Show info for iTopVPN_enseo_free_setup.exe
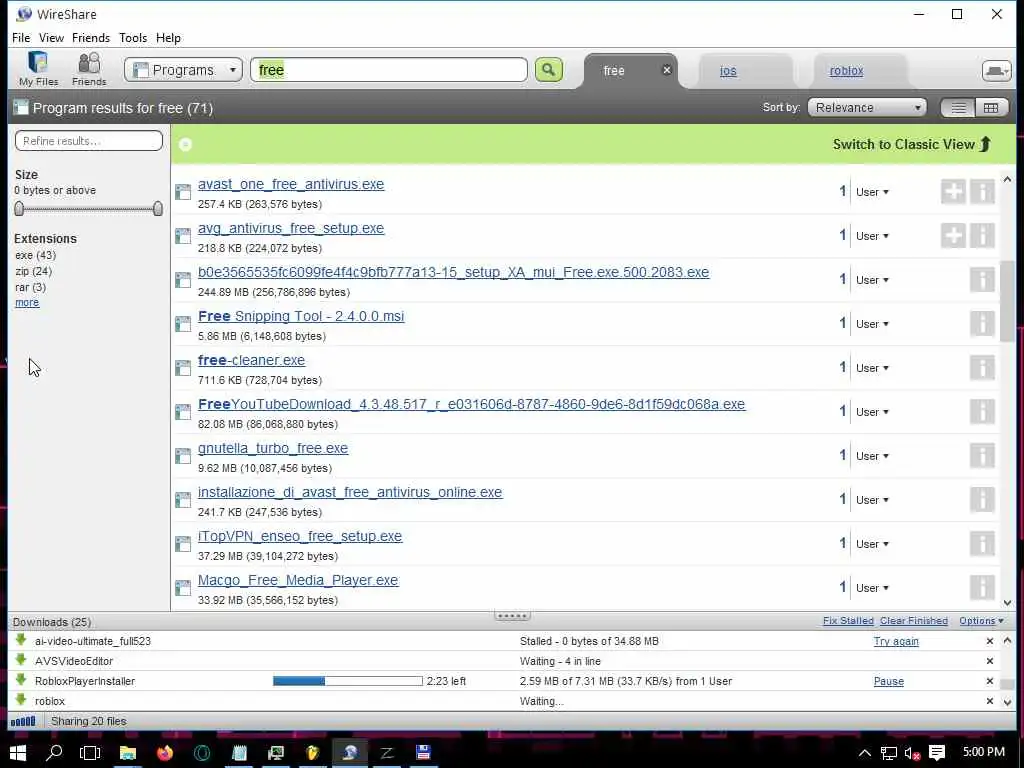Screen dimensions: 1024x768 pyautogui.click(x=982, y=543)
